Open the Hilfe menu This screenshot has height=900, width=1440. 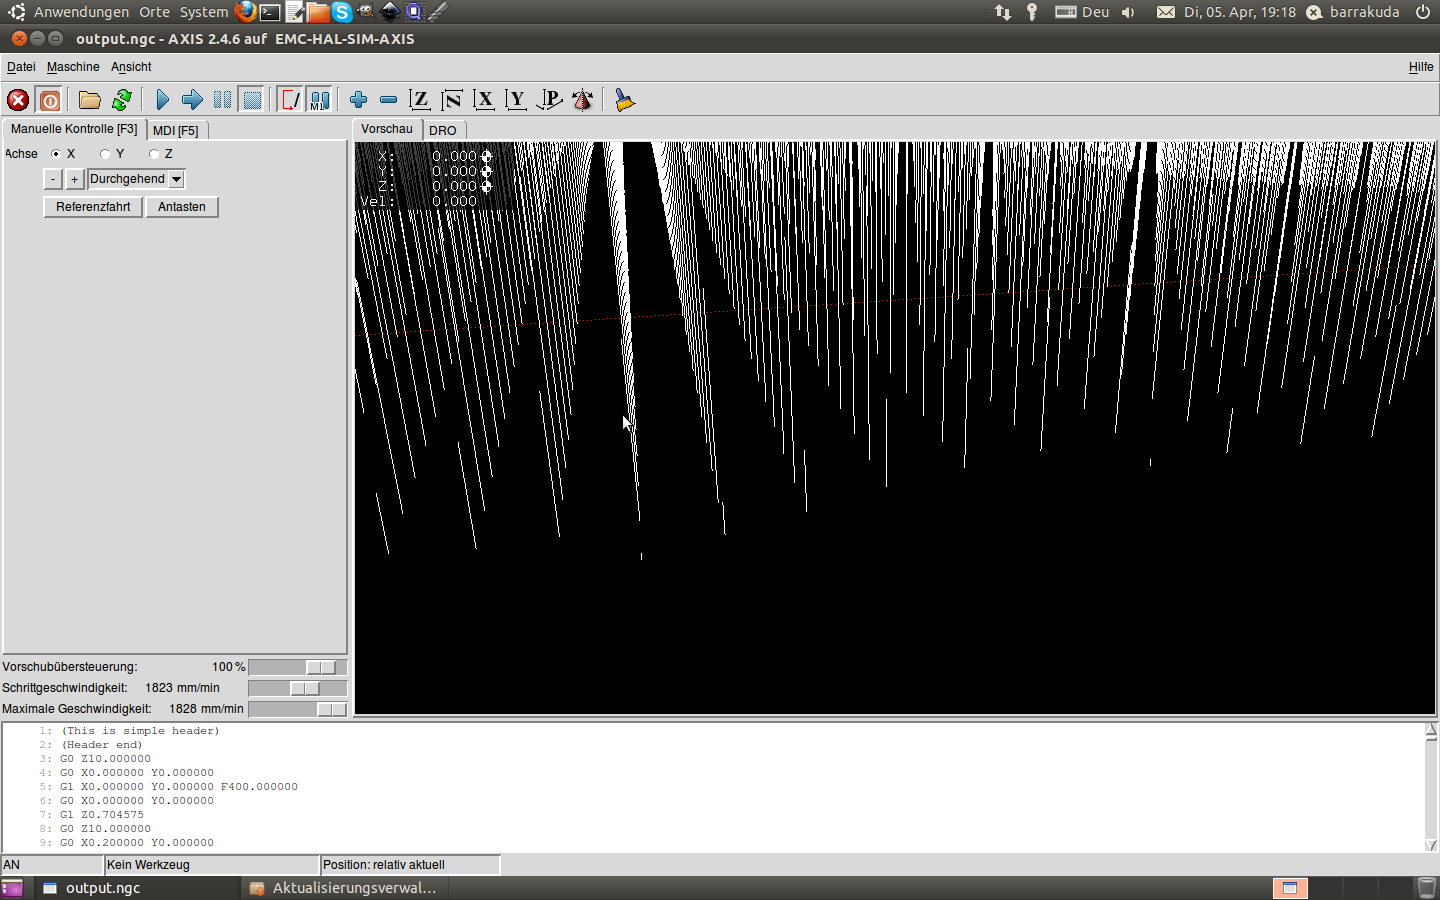pyautogui.click(x=1421, y=67)
